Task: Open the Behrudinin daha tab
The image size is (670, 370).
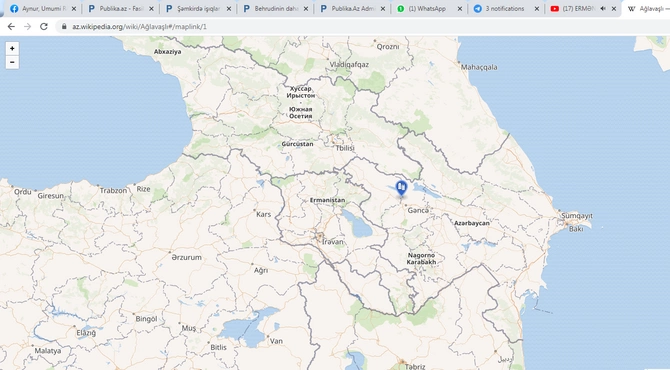Action: [275, 9]
